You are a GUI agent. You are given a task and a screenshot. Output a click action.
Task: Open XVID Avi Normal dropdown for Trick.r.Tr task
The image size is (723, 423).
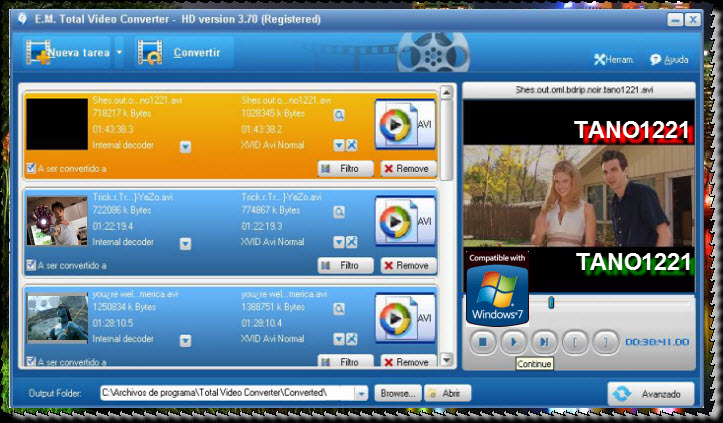338,242
